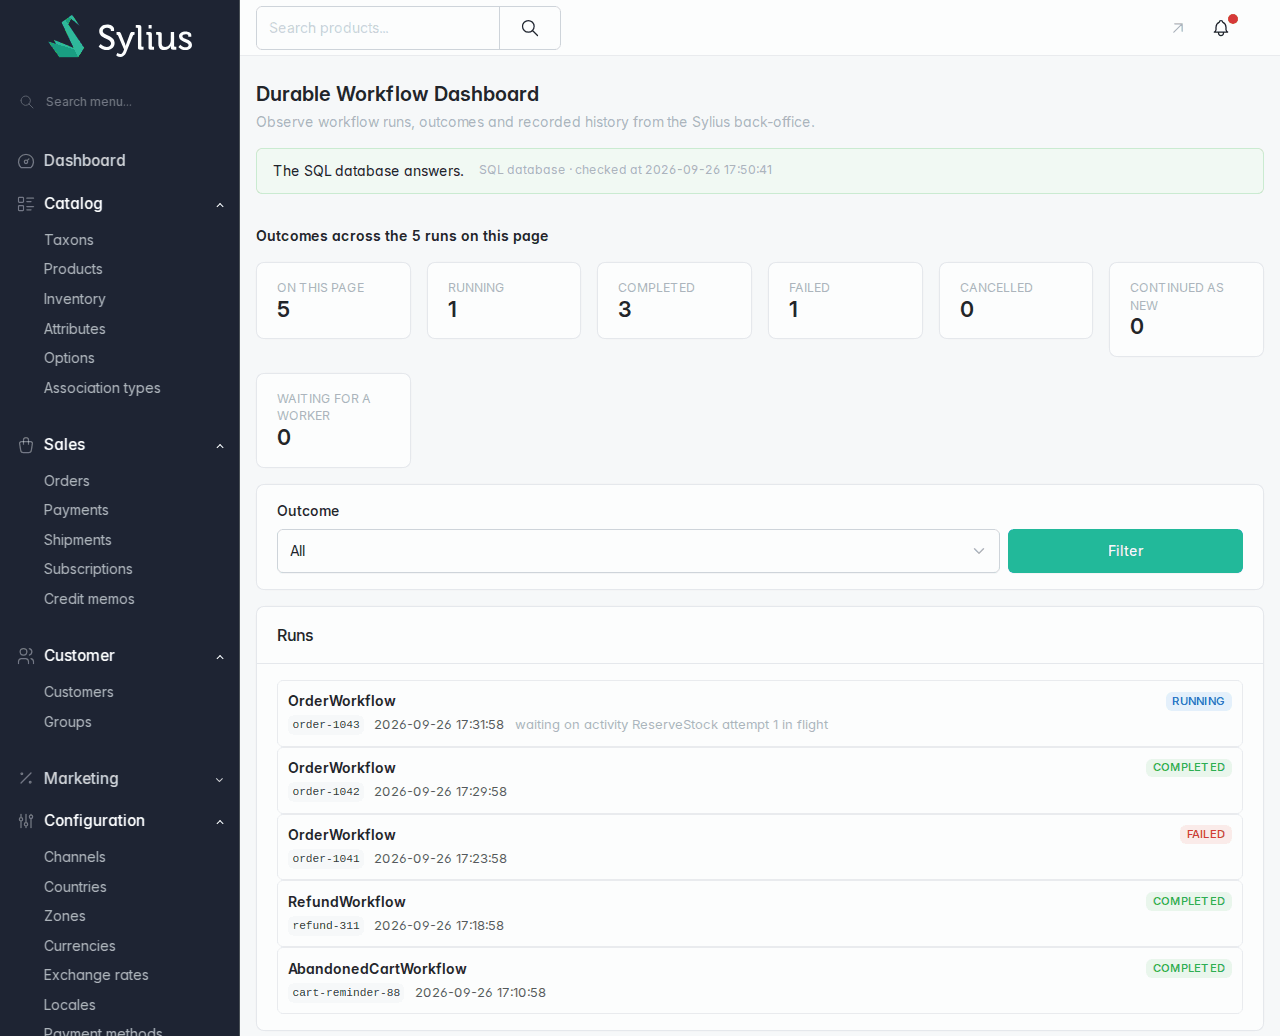Open Subscriptions in the Sales menu
The height and width of the screenshot is (1036, 1280).
88,569
